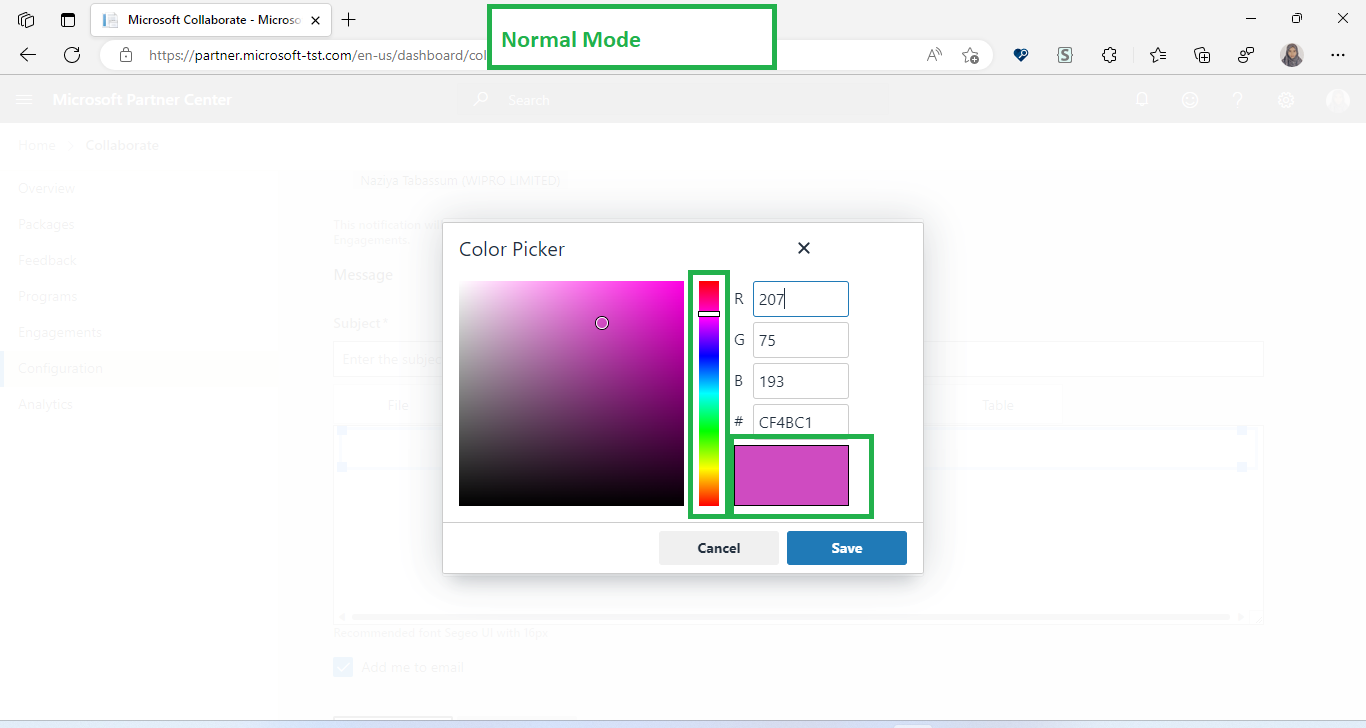Click the Read aloud icon in address bar

point(933,55)
